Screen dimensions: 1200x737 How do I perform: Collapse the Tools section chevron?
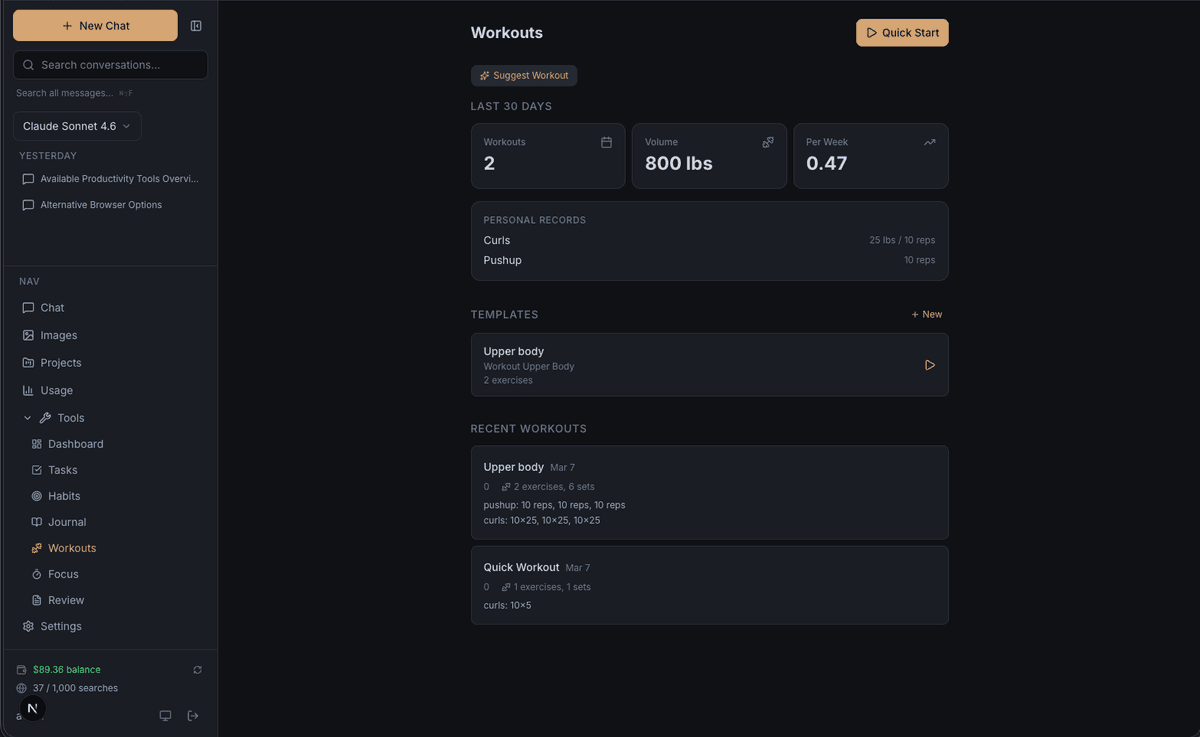(x=26, y=418)
